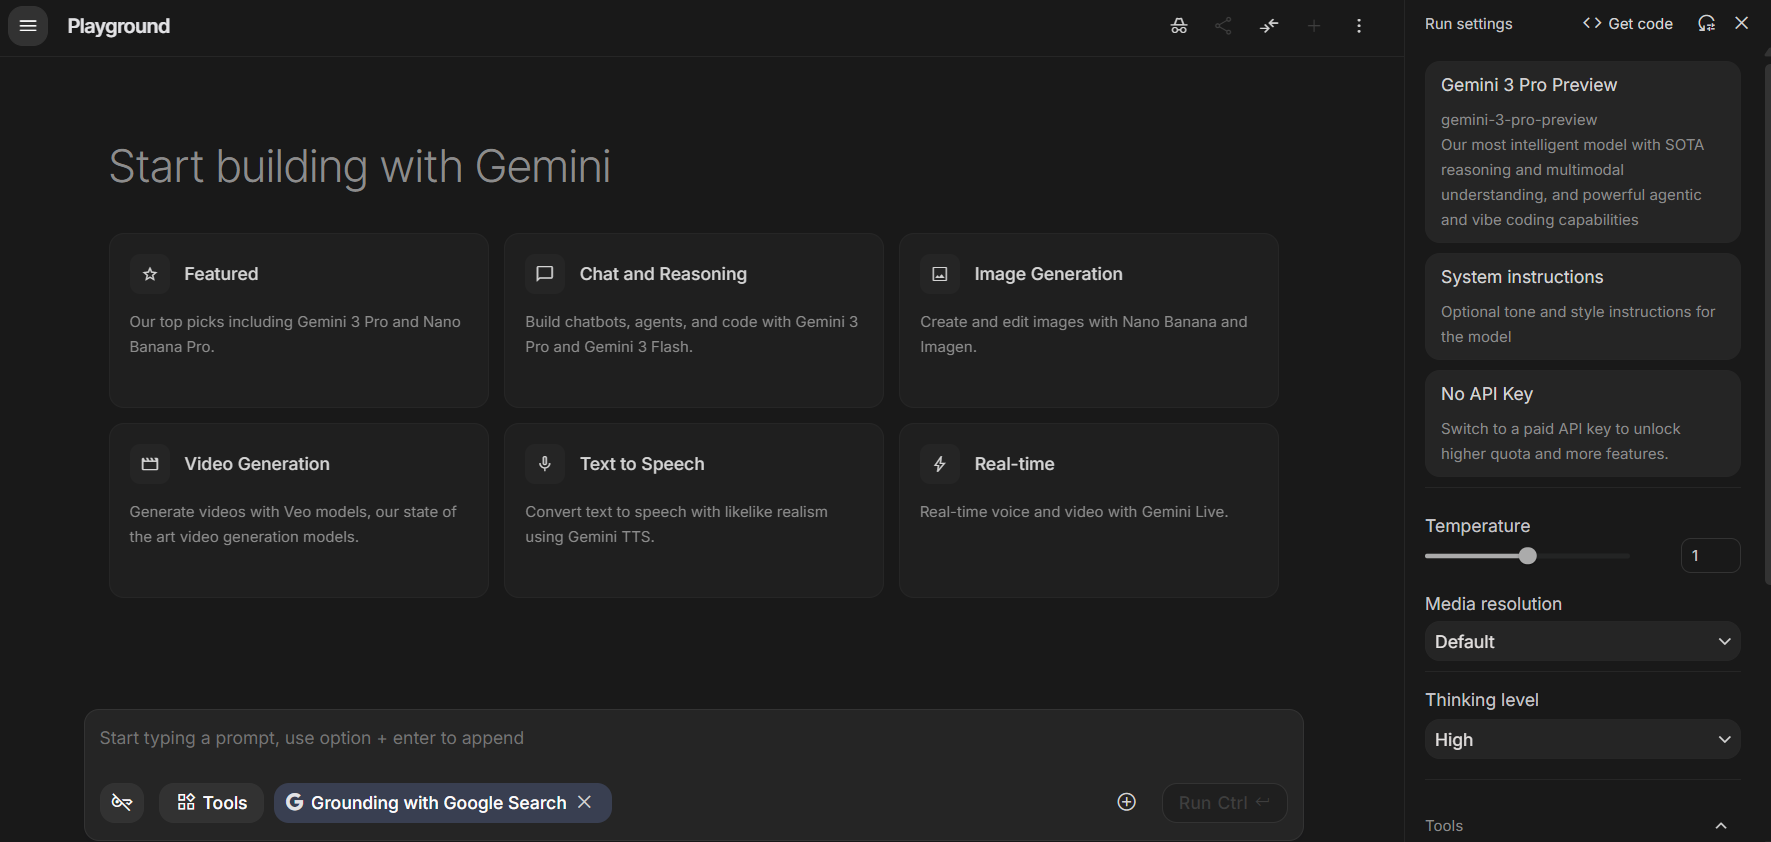Viewport: 1771px width, 842px height.
Task: Click the compare mode arrows icon
Action: coord(1269,26)
